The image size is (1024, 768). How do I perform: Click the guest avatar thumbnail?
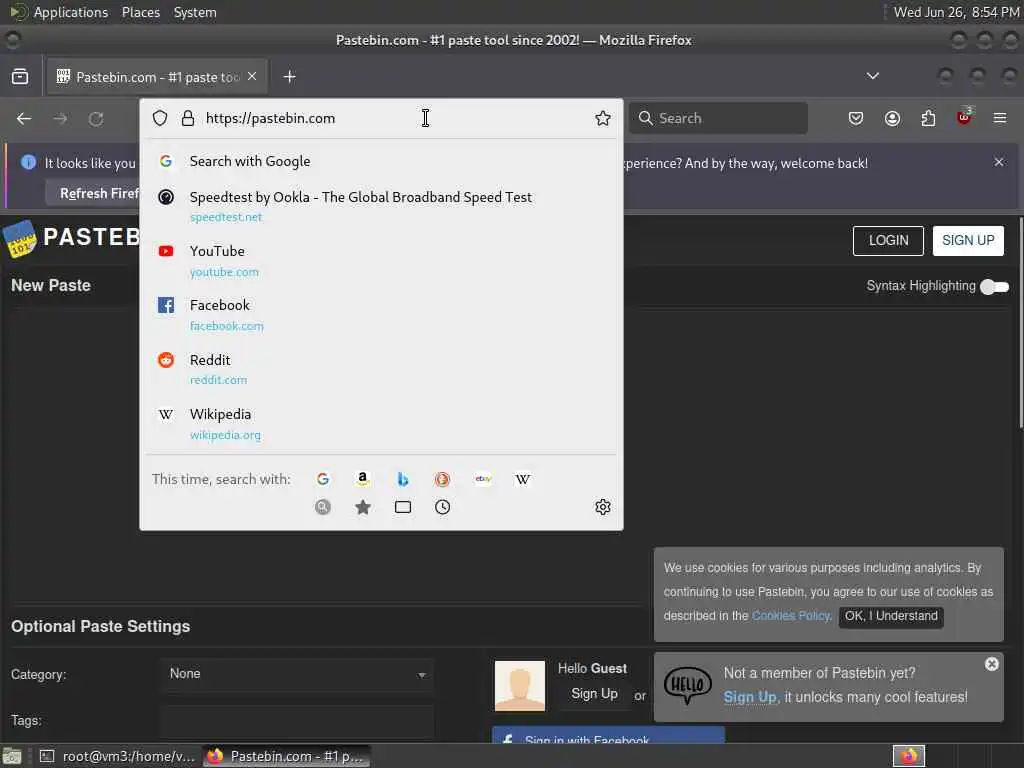pyautogui.click(x=520, y=686)
